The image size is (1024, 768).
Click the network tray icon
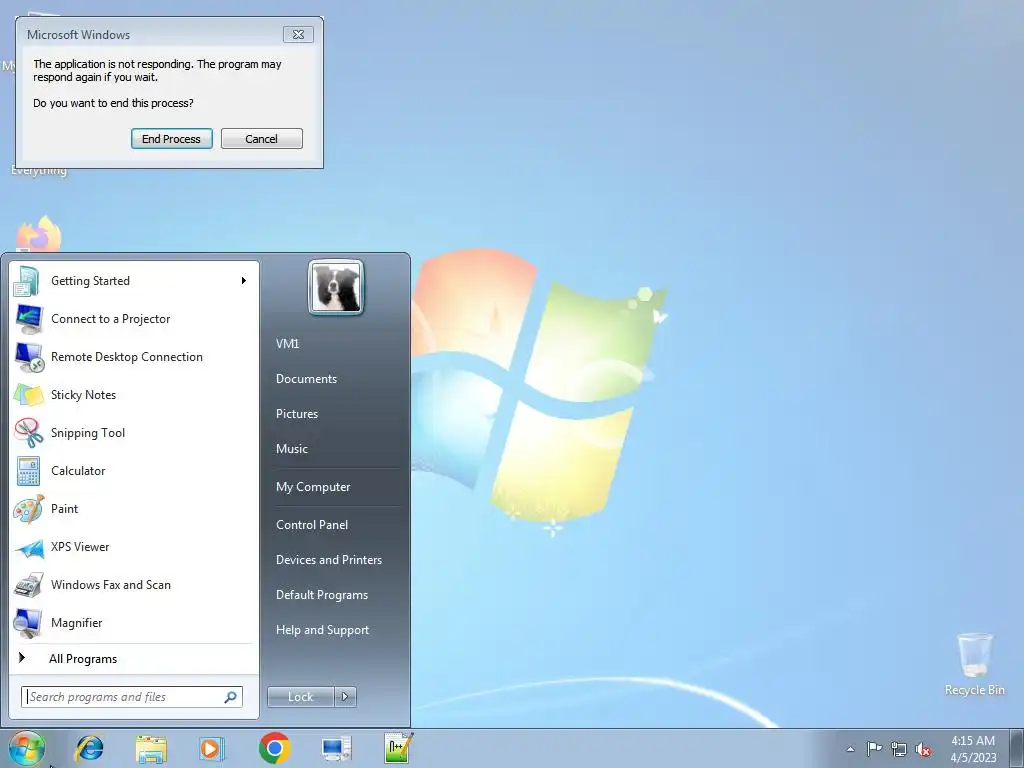[899, 749]
